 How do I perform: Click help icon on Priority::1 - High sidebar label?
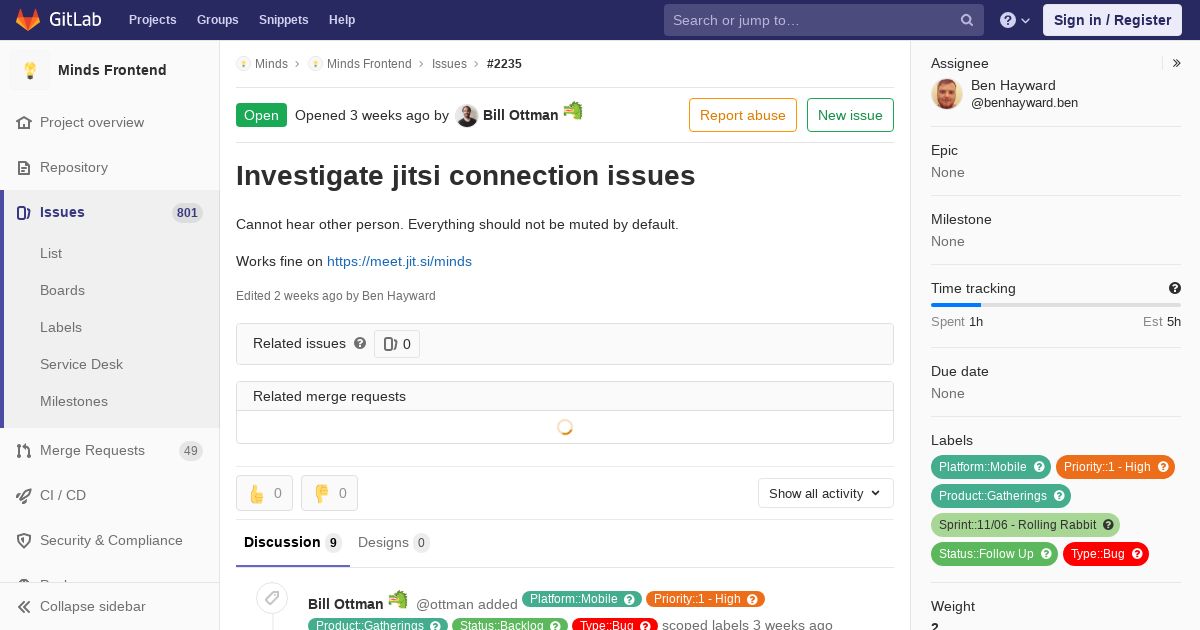[x=1163, y=467]
